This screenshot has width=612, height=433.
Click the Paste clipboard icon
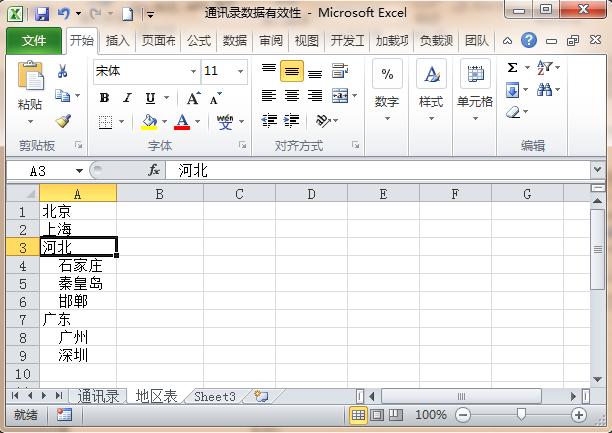tap(30, 75)
